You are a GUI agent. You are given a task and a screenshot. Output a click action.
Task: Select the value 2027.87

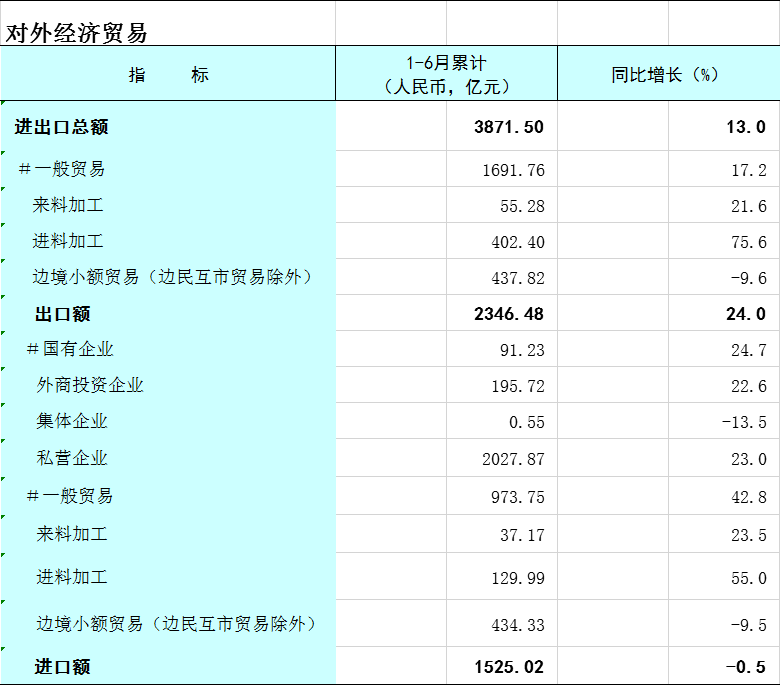click(513, 459)
